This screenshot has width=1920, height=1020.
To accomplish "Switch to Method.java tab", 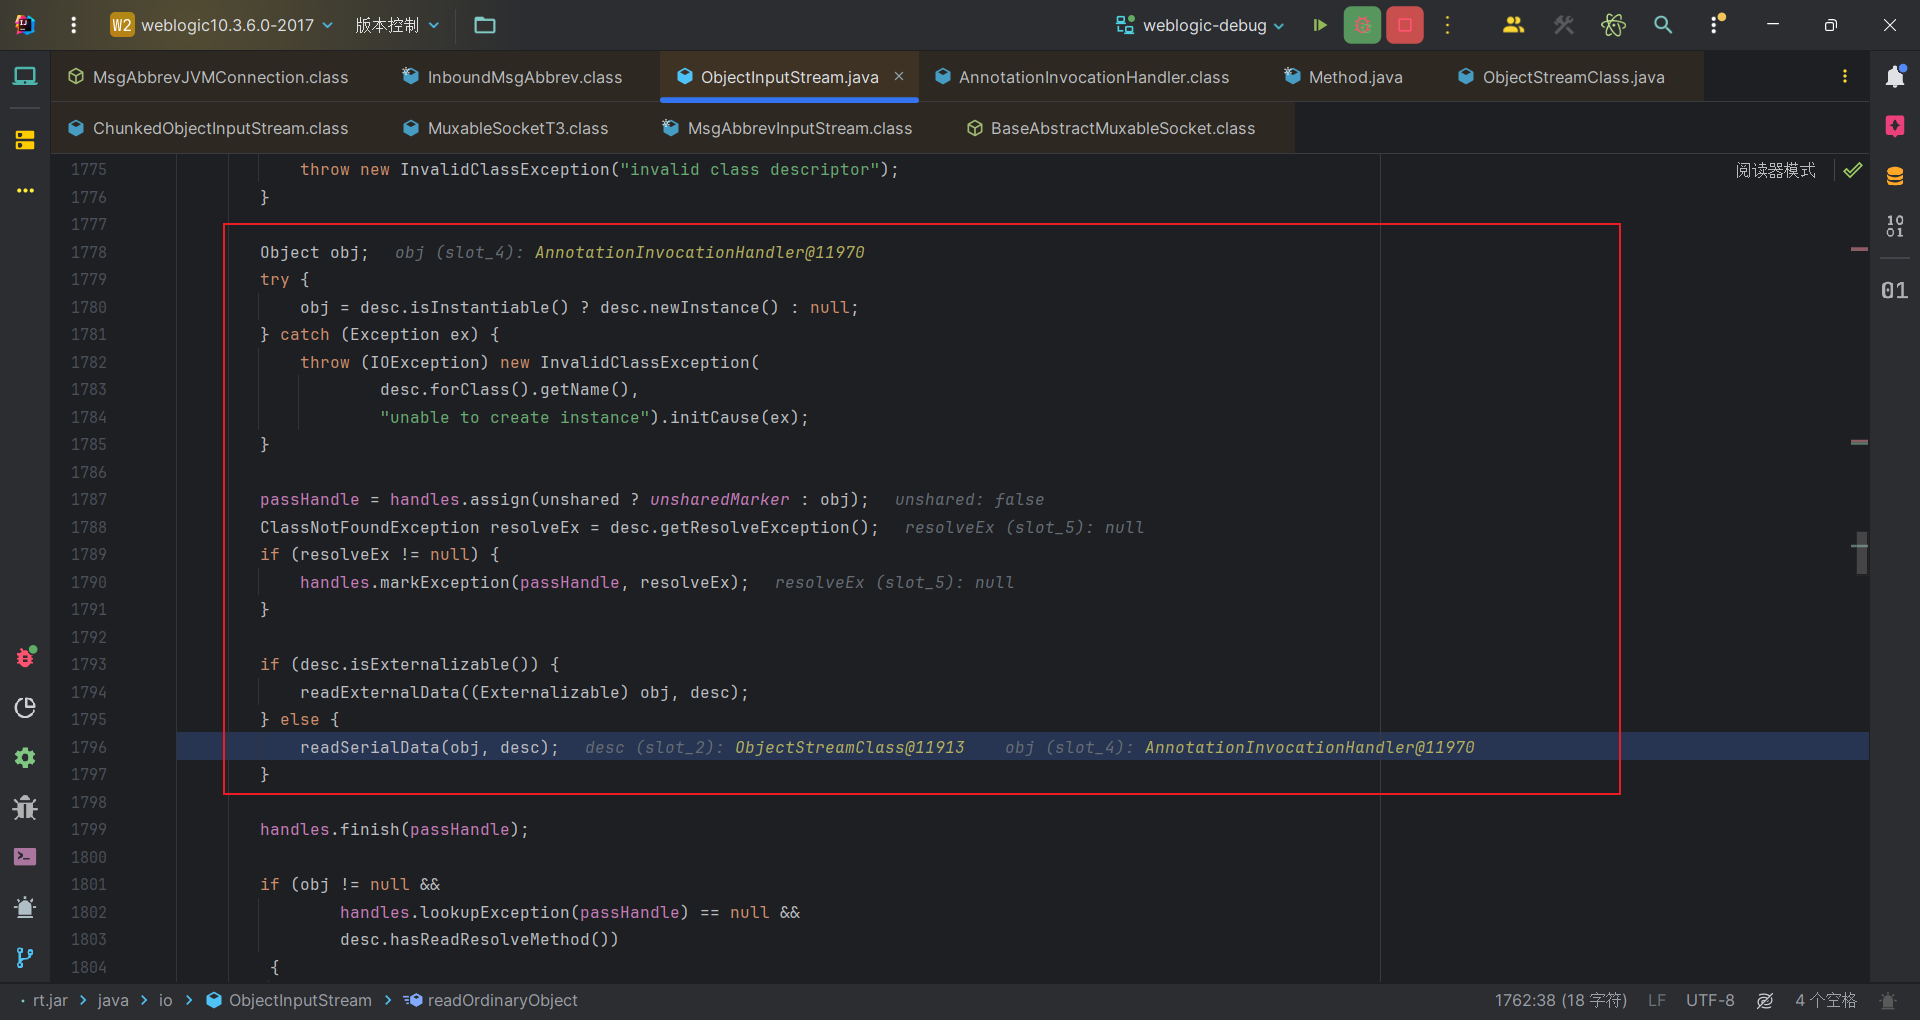I will coord(1344,77).
